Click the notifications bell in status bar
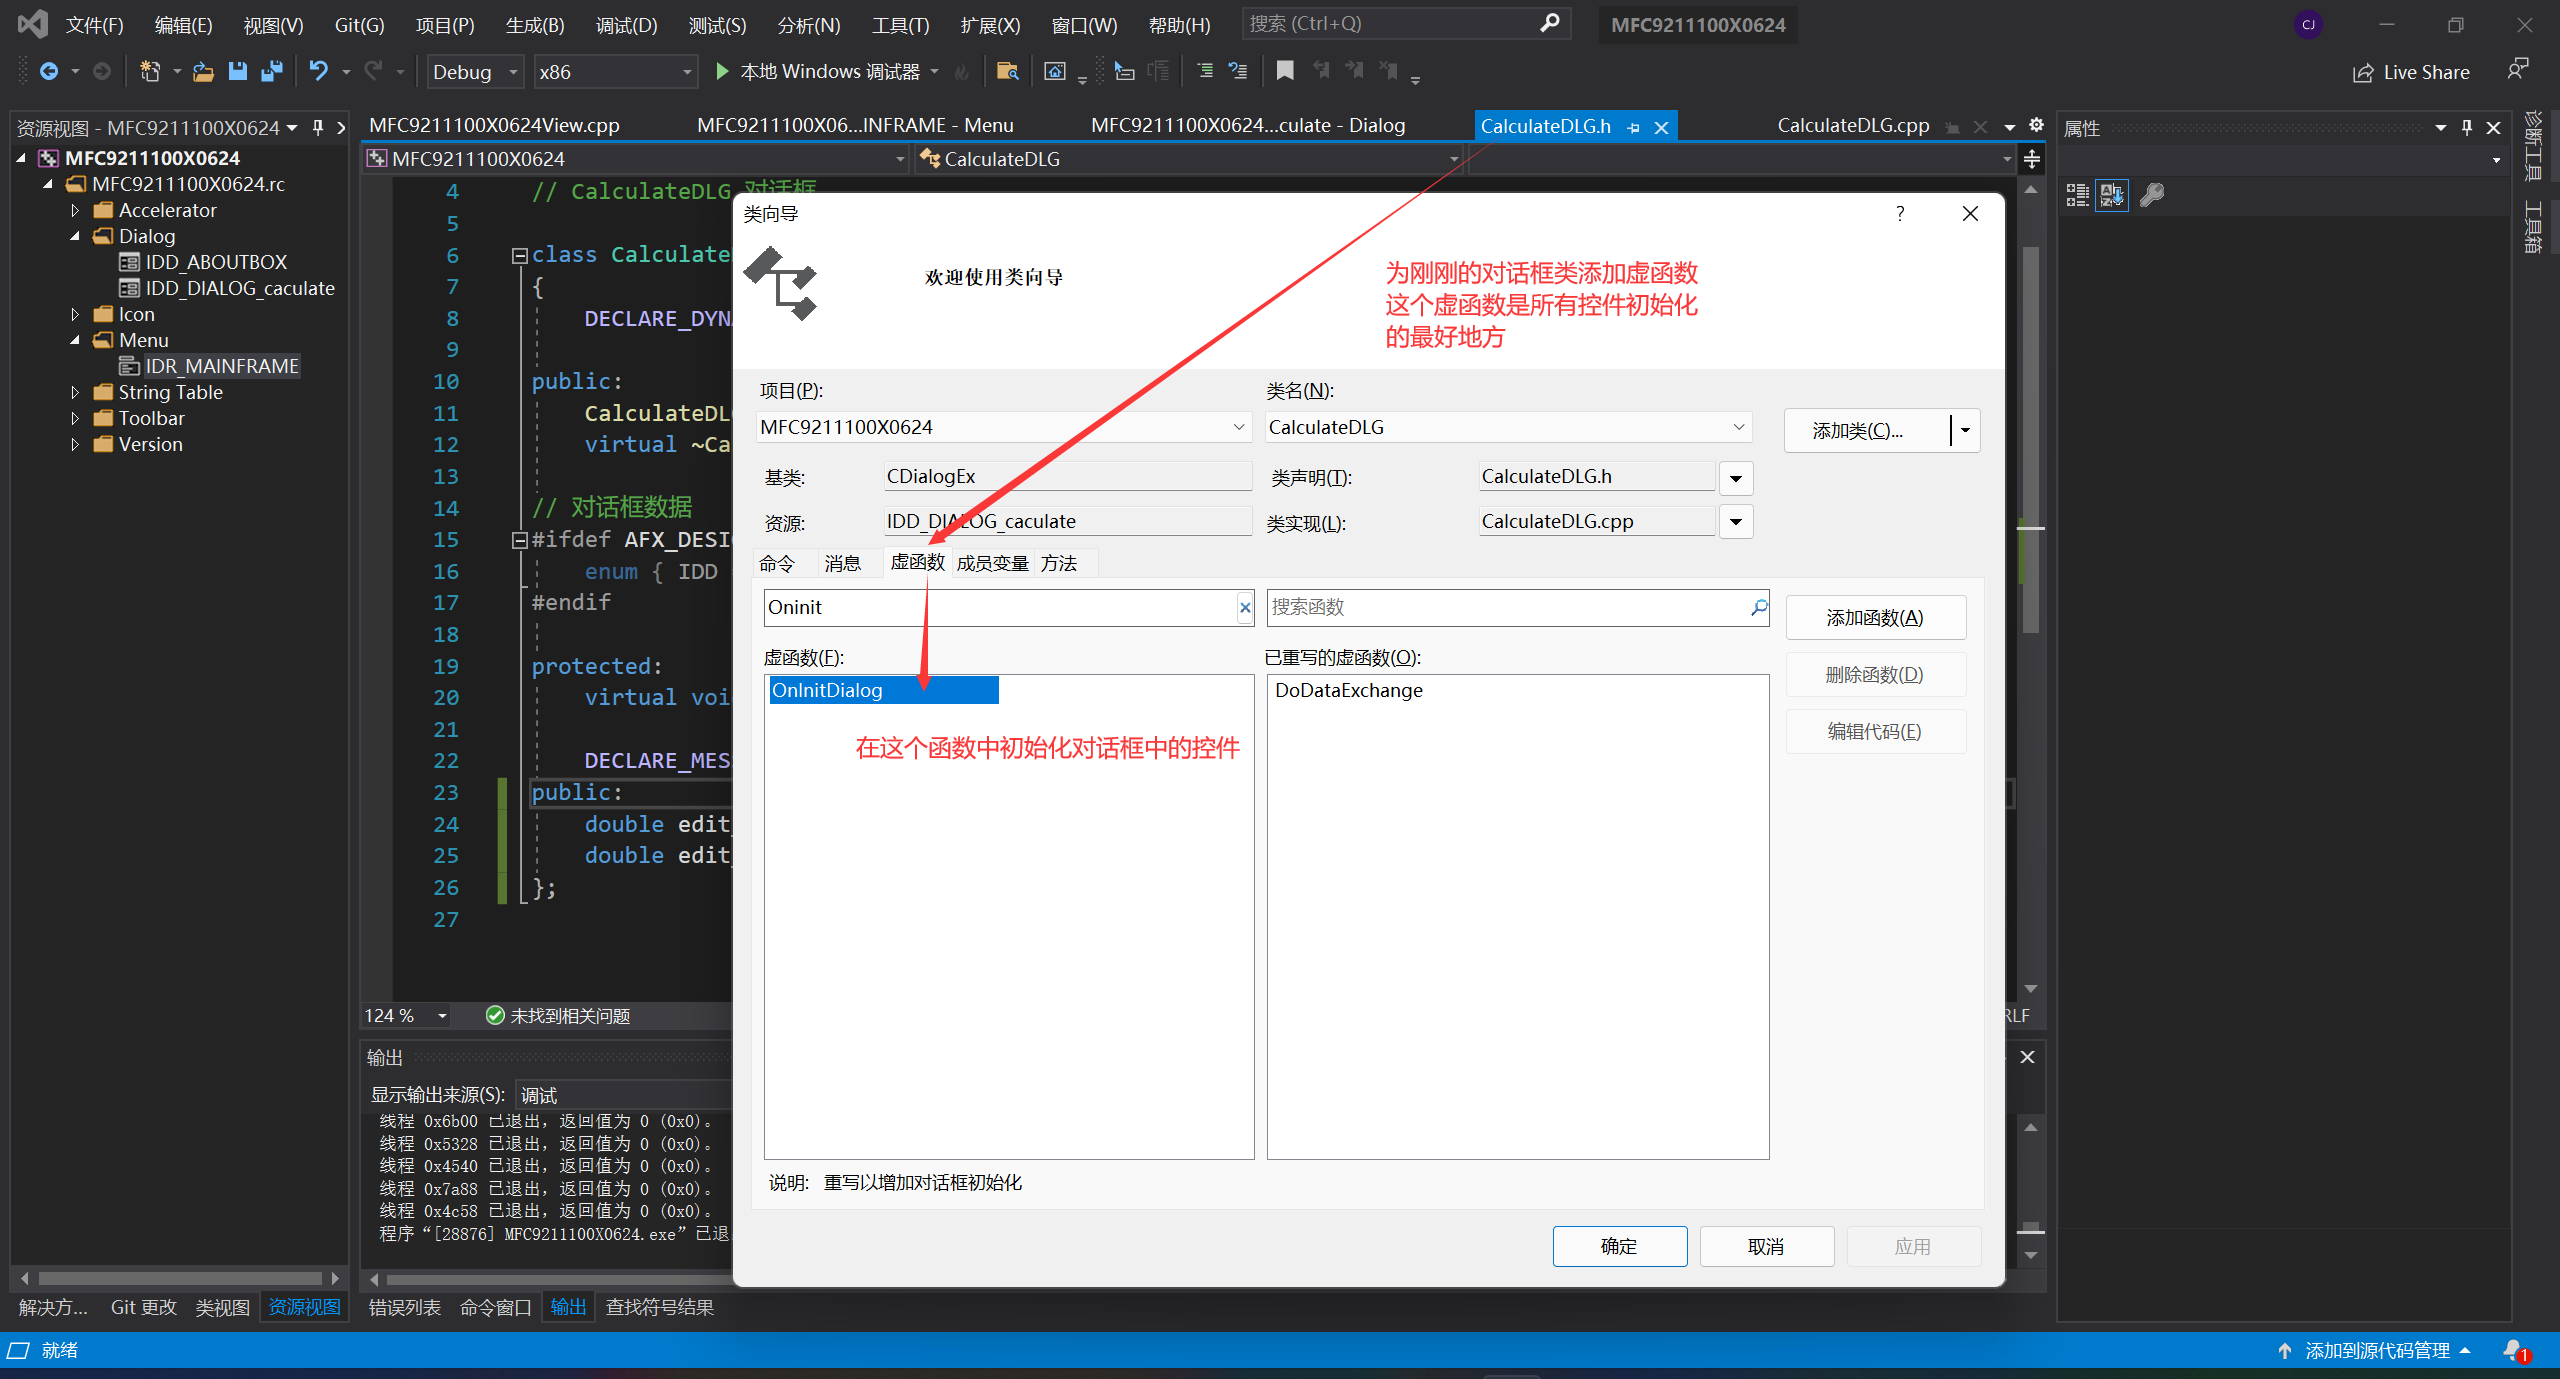The width and height of the screenshot is (2560, 1379). 2514,1350
